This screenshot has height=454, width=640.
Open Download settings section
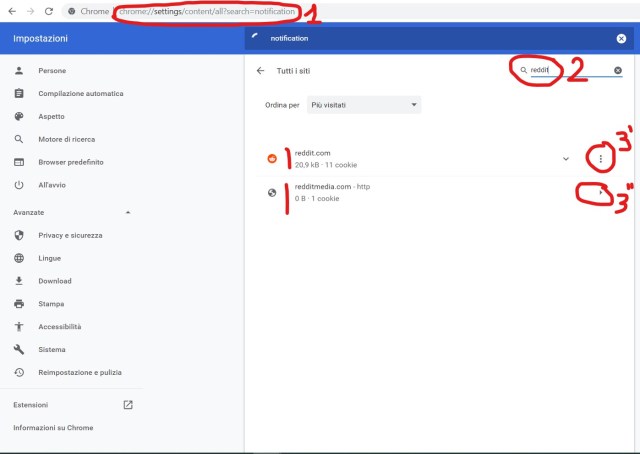click(x=55, y=281)
